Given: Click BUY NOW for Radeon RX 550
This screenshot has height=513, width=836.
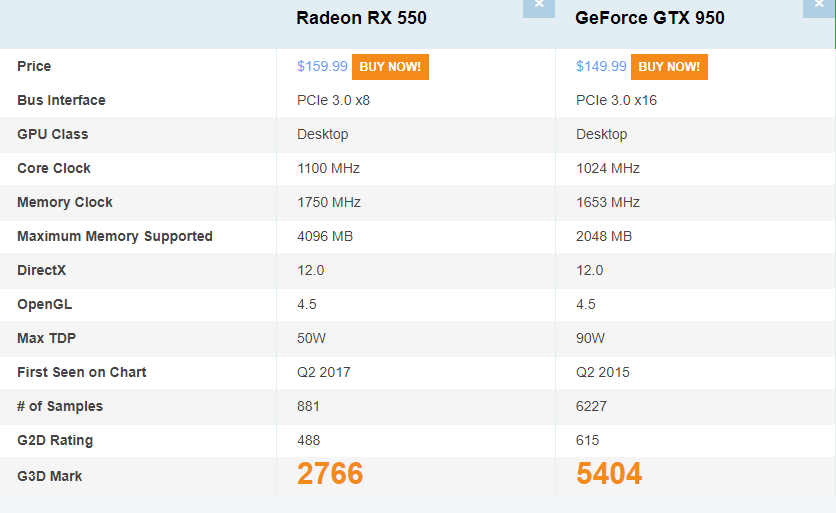Looking at the screenshot, I should point(390,67).
